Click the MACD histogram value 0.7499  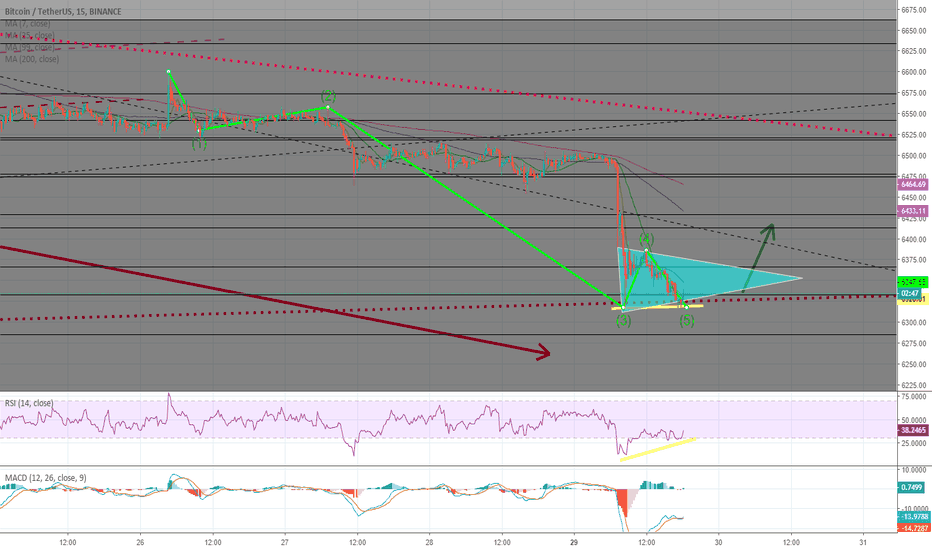pos(912,488)
